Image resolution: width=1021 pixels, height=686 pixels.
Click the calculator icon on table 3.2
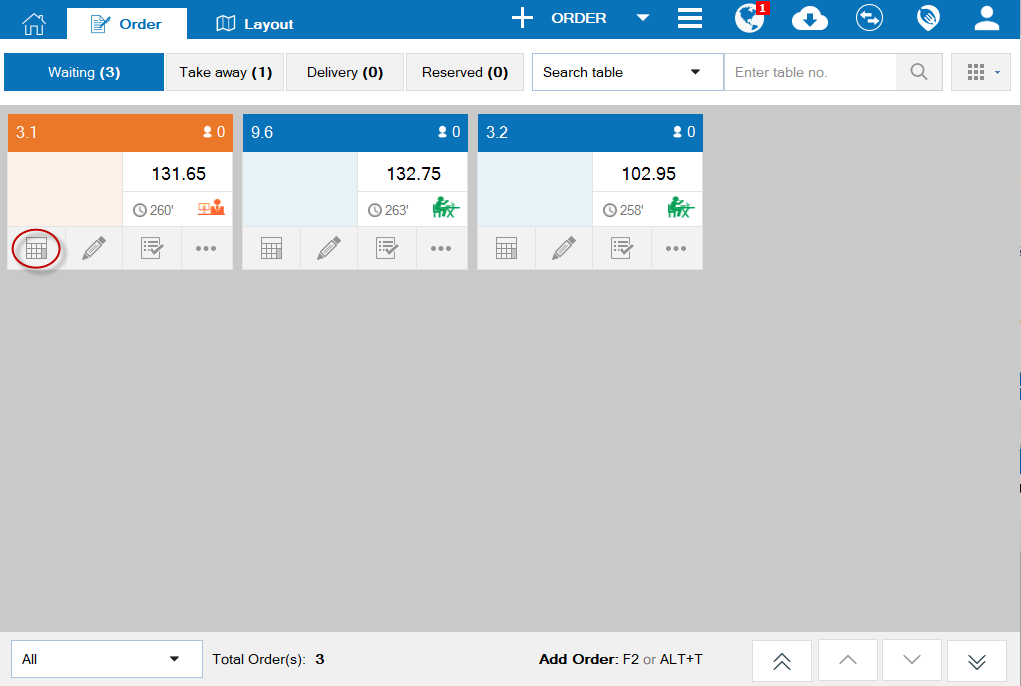(x=507, y=249)
